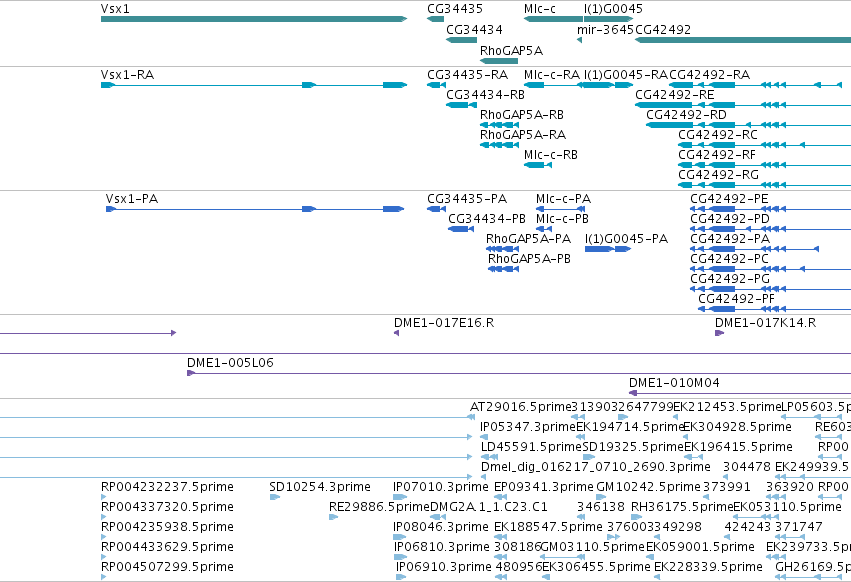Viewport: 851px width, 582px height.
Task: Select the RH36175.5prime EST
Action: tap(637, 517)
